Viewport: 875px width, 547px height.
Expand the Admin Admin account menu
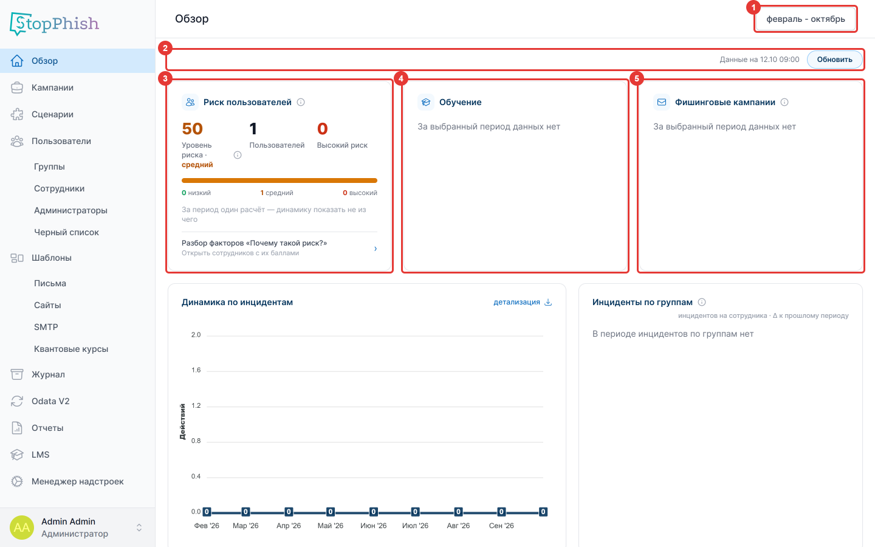139,527
